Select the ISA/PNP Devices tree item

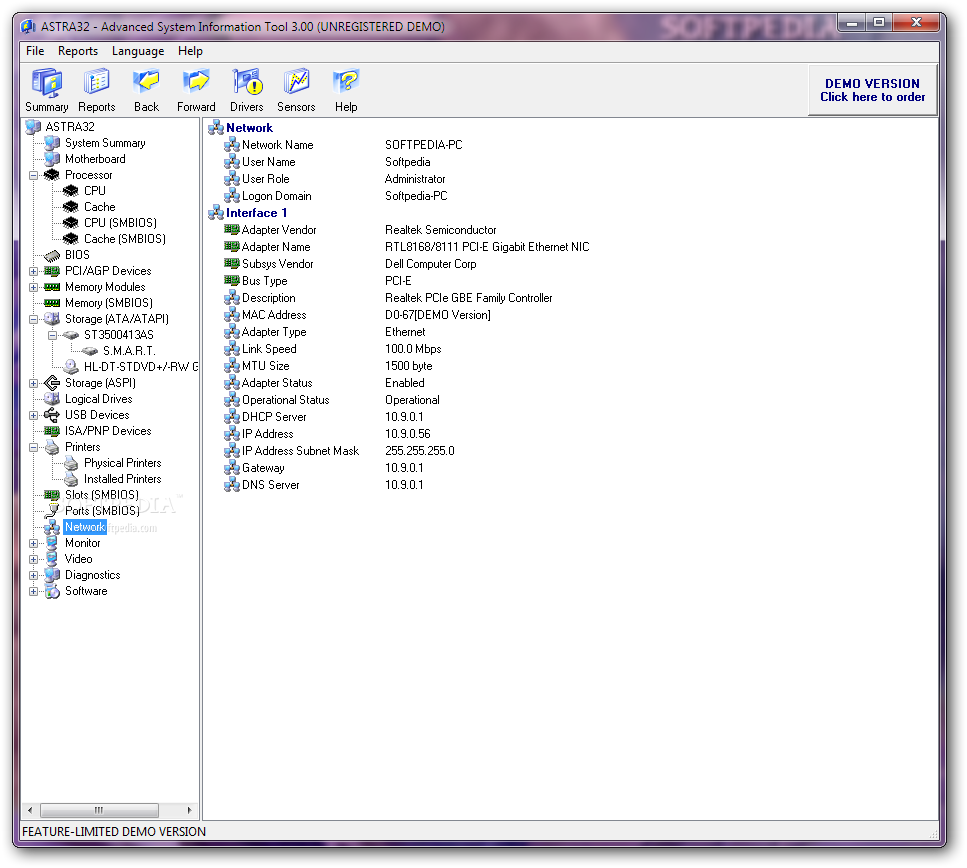coord(108,431)
